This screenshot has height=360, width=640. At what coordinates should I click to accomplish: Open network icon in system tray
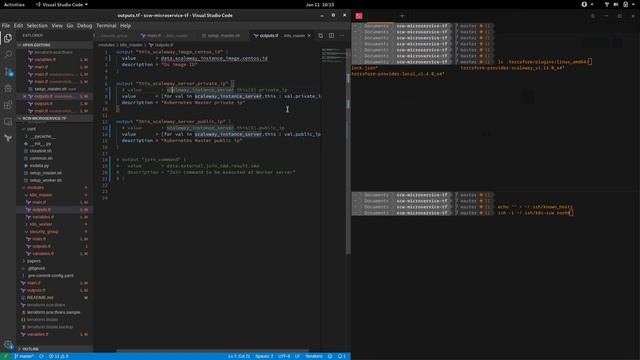[607, 4]
